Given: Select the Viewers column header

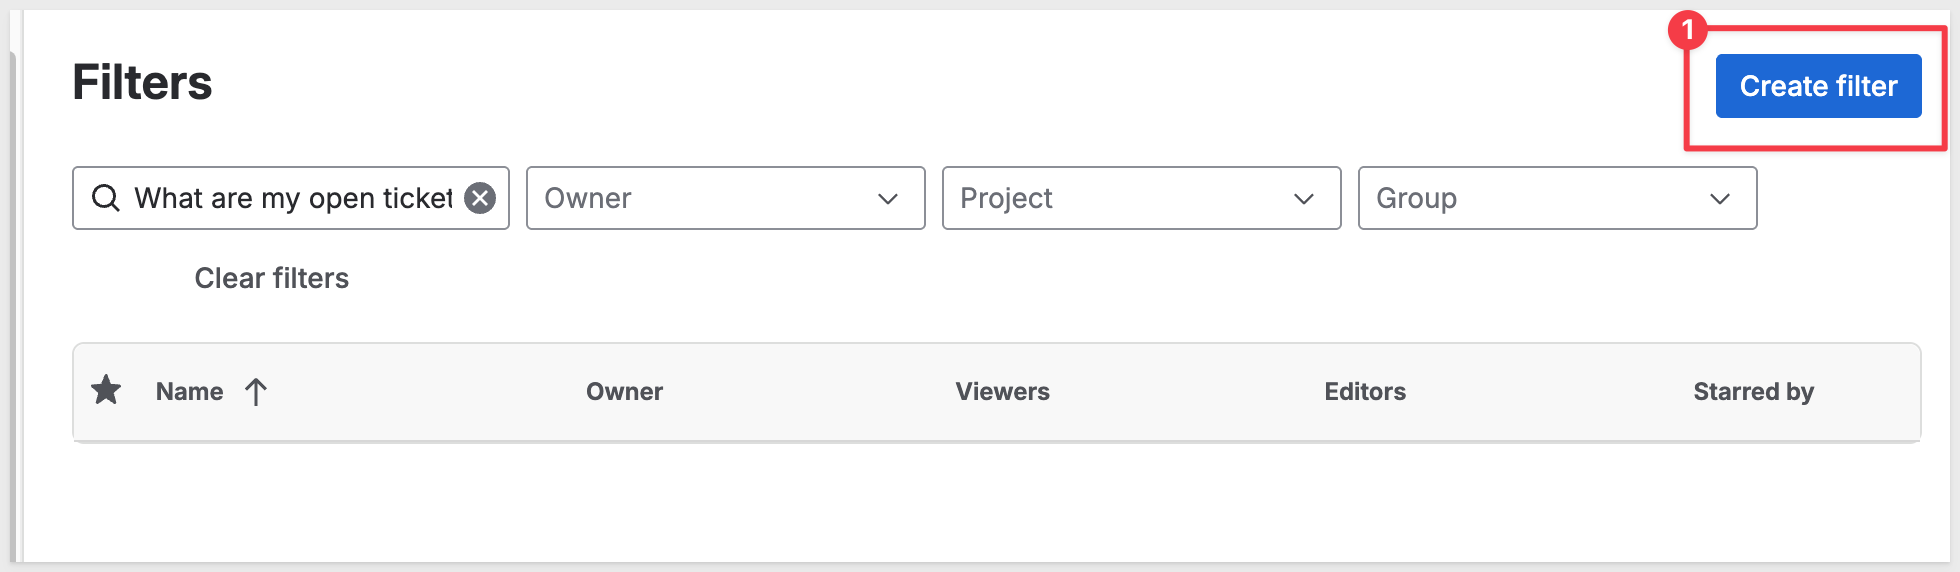Looking at the screenshot, I should click(1002, 392).
